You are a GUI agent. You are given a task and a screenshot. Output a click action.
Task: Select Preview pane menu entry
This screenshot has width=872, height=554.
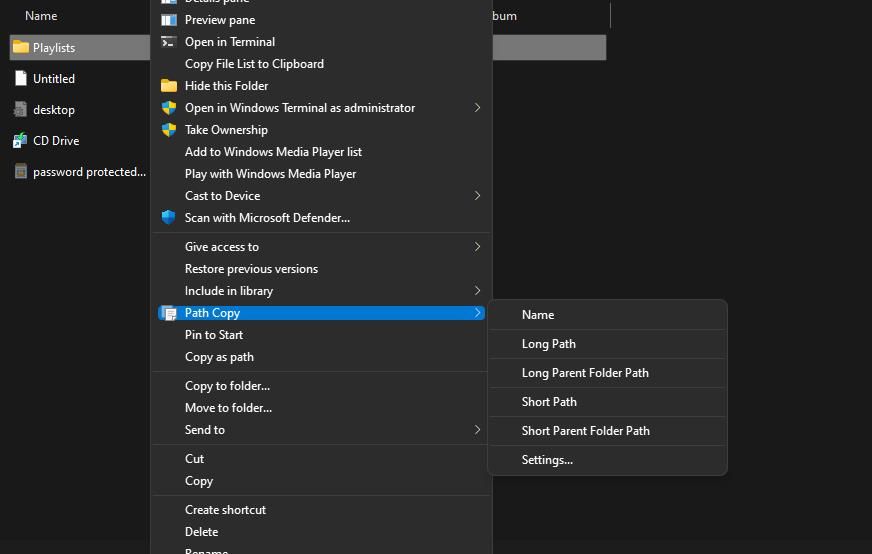321,20
